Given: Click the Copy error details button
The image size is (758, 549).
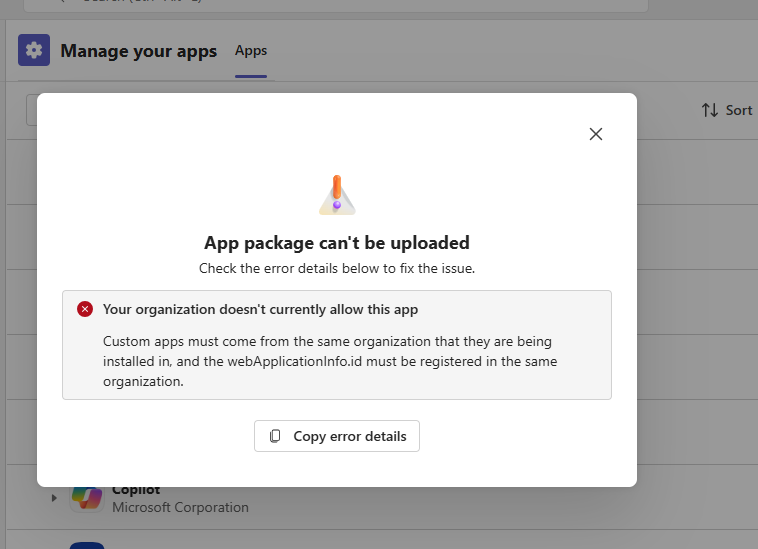Looking at the screenshot, I should pyautogui.click(x=337, y=436).
